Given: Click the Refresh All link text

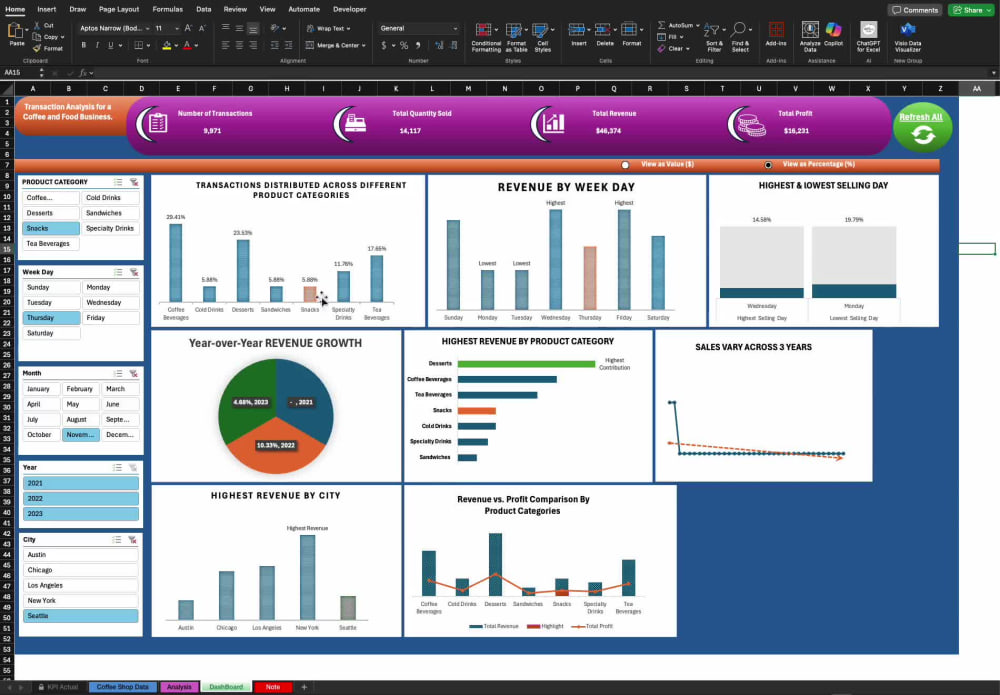Looking at the screenshot, I should point(921,117).
